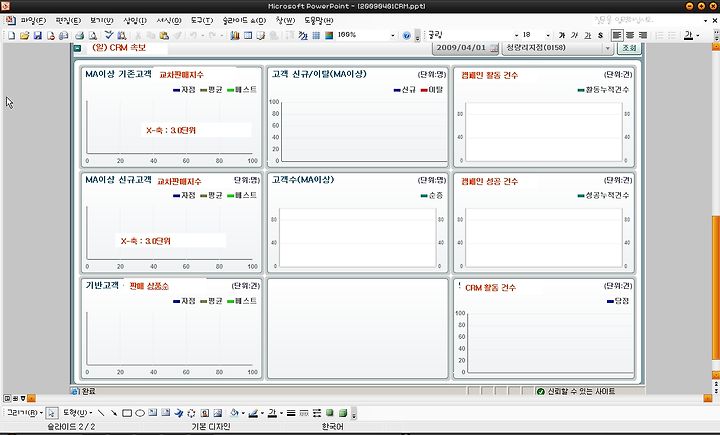Insert a chart using the chart icon

point(235,35)
